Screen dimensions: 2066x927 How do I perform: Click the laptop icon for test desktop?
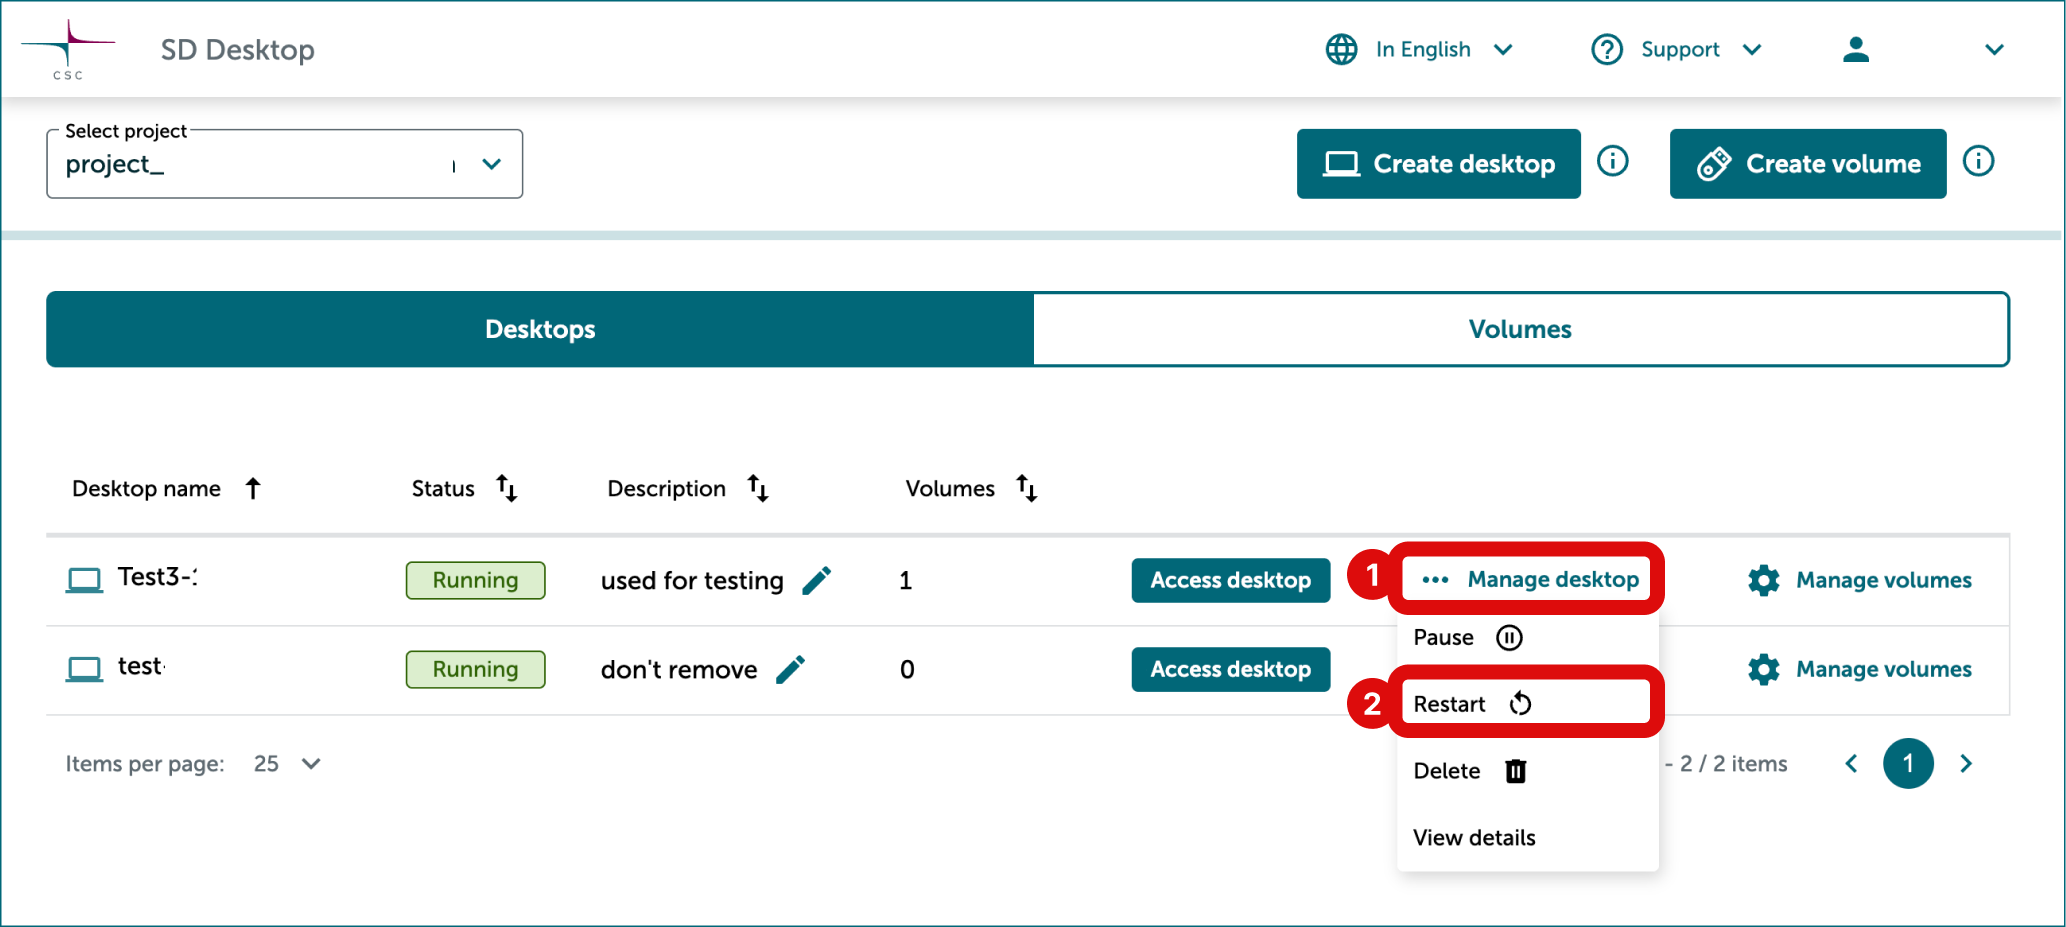tap(84, 669)
